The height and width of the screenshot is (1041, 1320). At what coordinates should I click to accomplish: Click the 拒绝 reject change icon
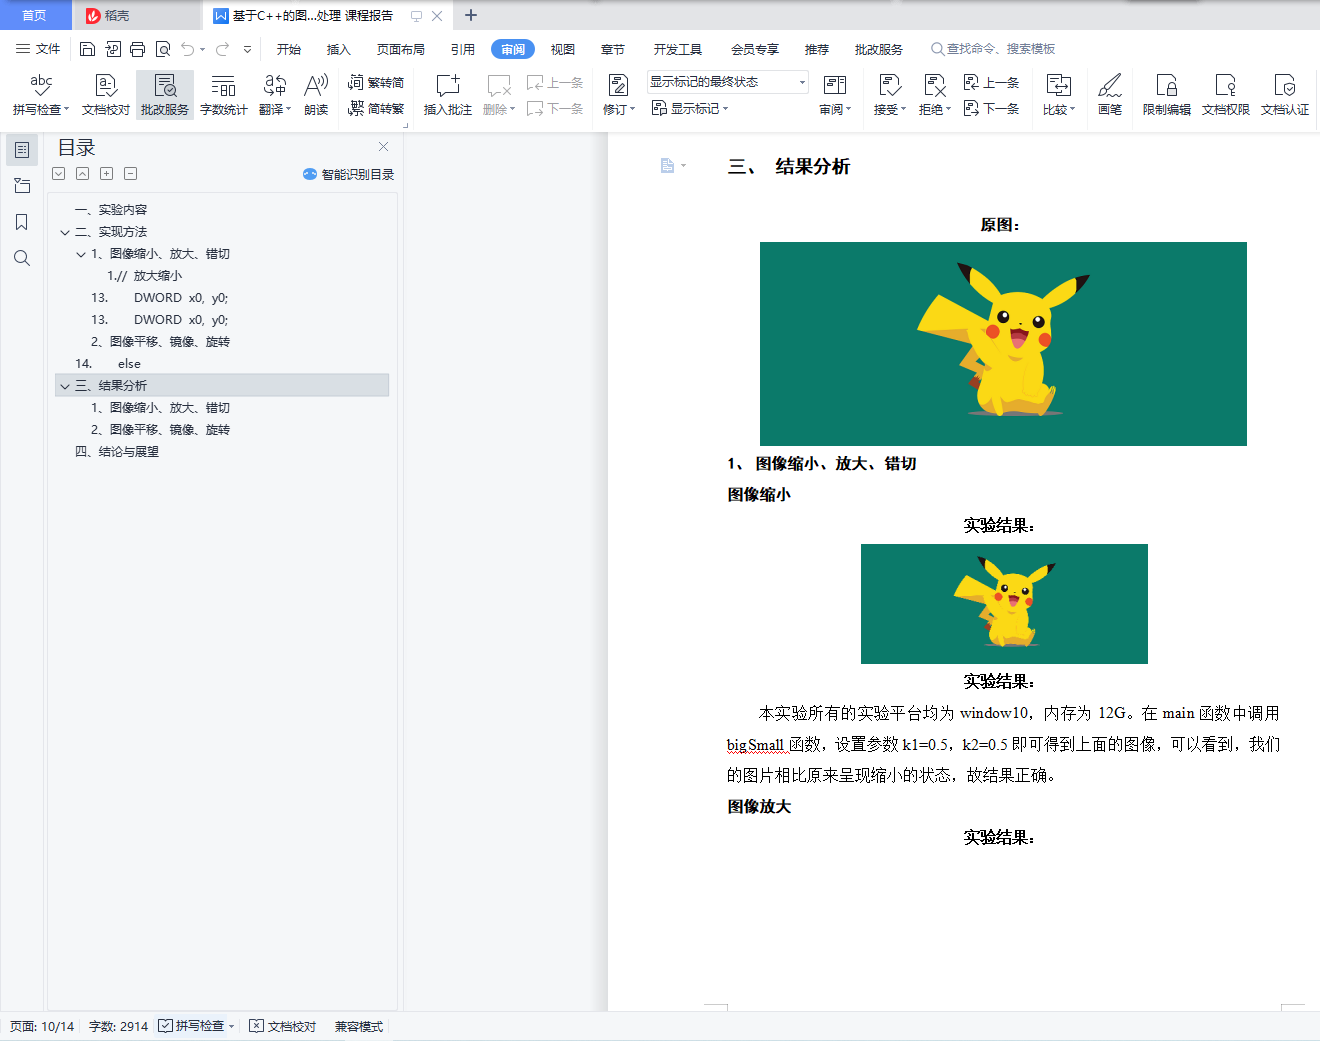click(934, 86)
